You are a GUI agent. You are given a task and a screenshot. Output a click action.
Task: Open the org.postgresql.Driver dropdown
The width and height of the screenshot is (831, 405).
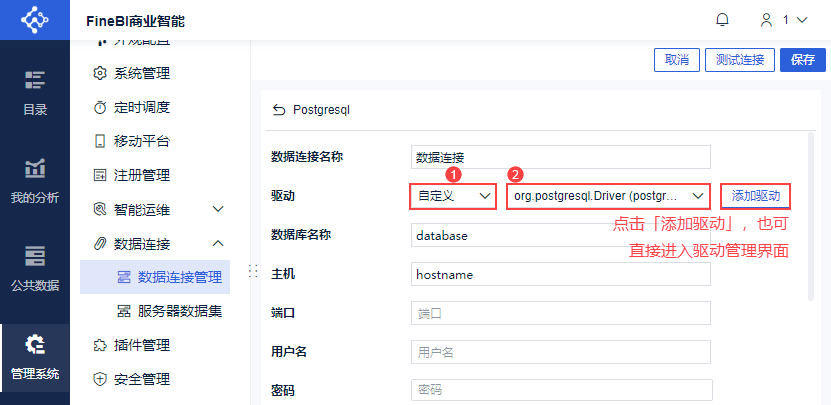click(608, 196)
